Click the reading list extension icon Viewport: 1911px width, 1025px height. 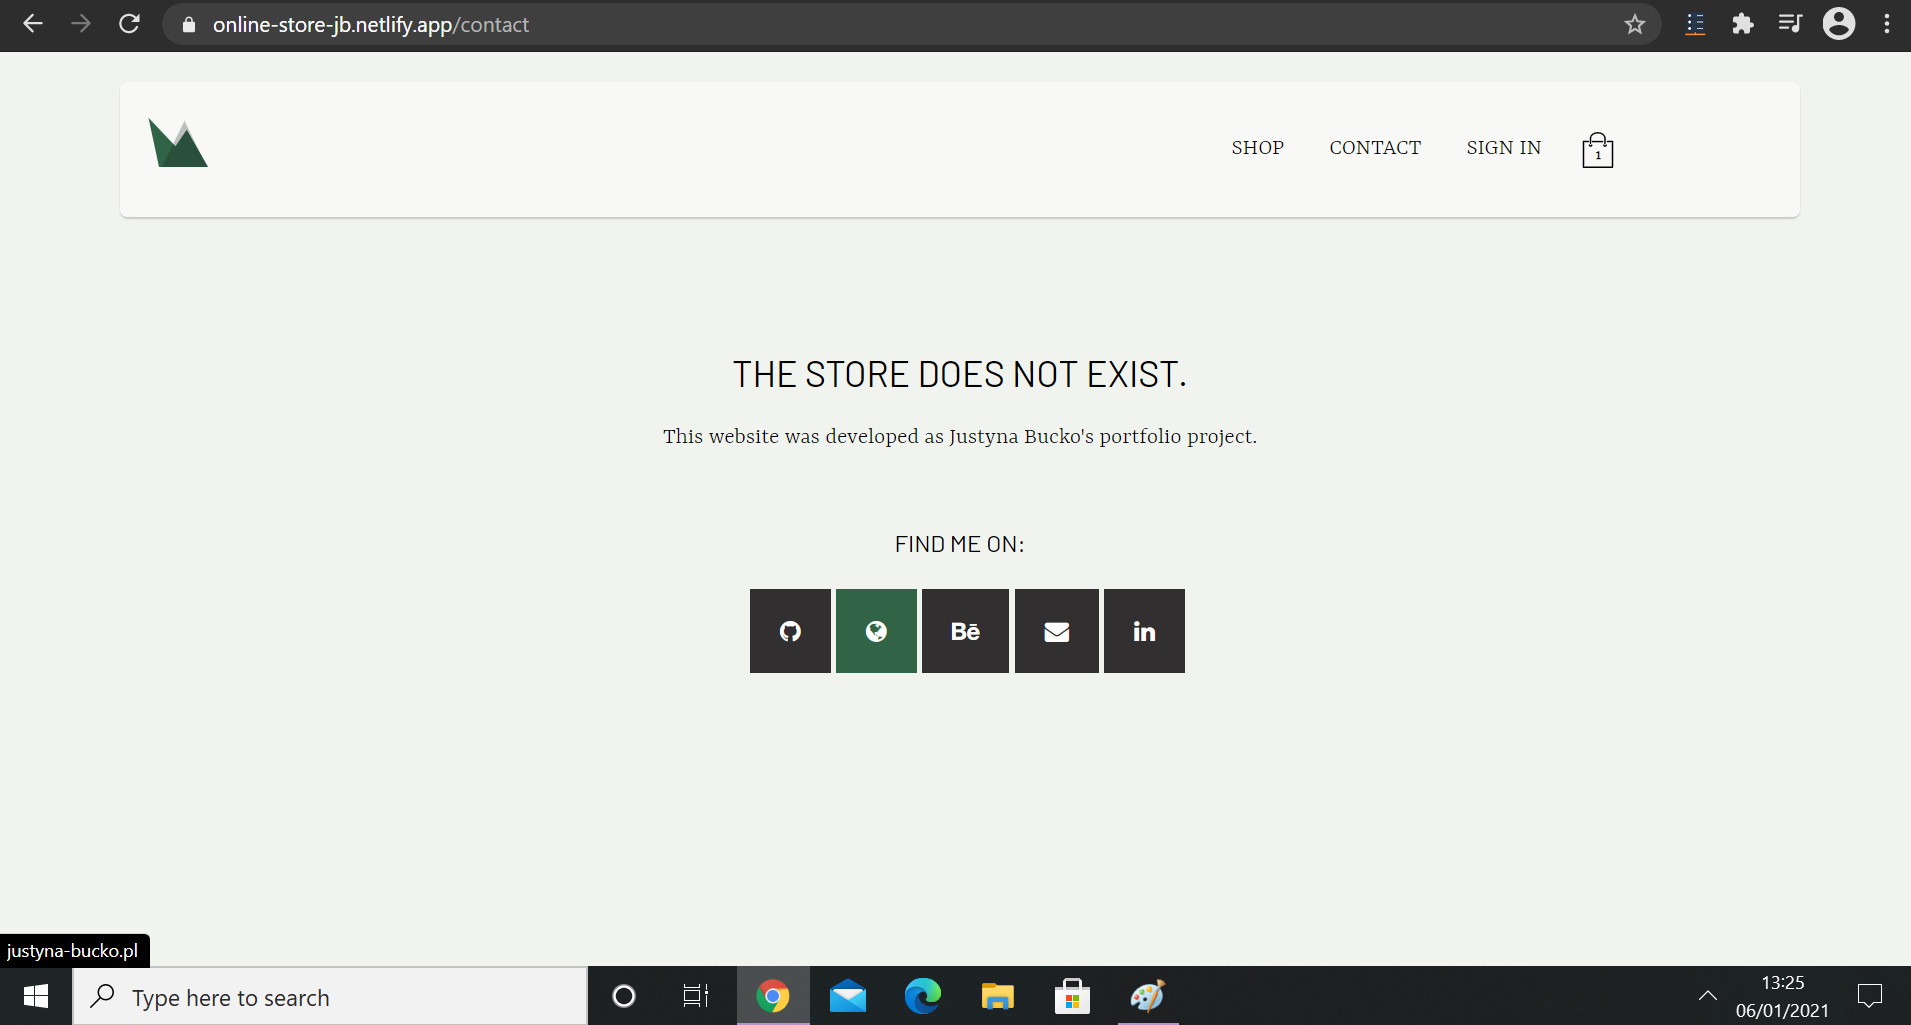click(1695, 24)
